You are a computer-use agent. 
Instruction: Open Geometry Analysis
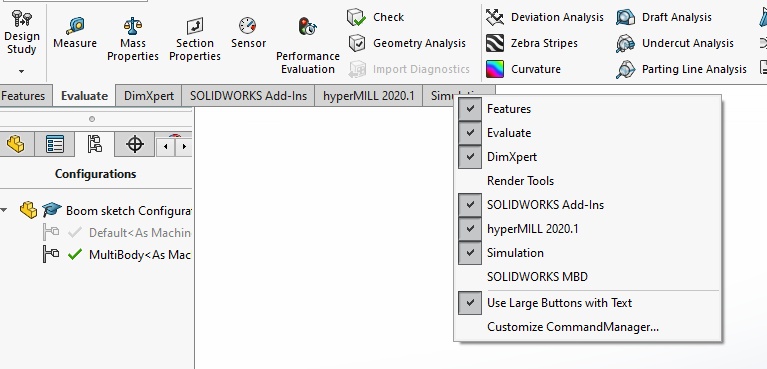pyautogui.click(x=407, y=43)
